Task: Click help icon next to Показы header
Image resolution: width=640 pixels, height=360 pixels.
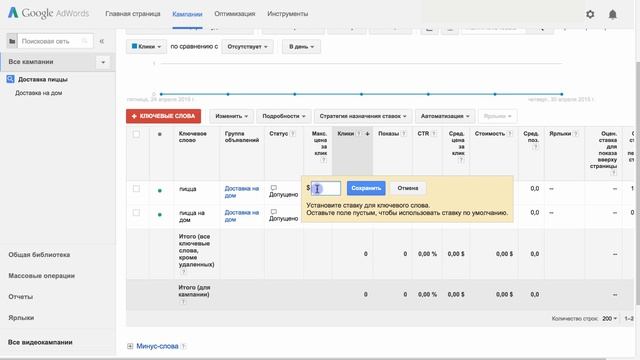Action: pos(403,134)
